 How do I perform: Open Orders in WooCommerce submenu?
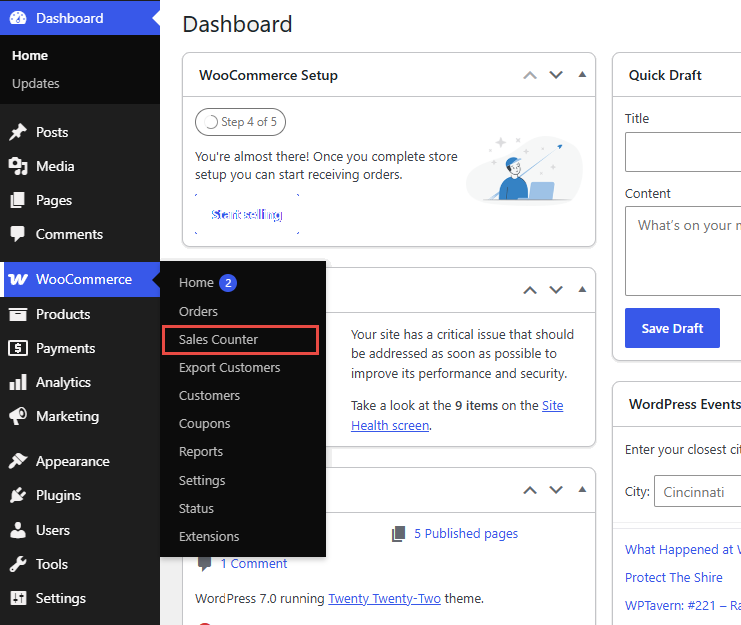point(198,311)
